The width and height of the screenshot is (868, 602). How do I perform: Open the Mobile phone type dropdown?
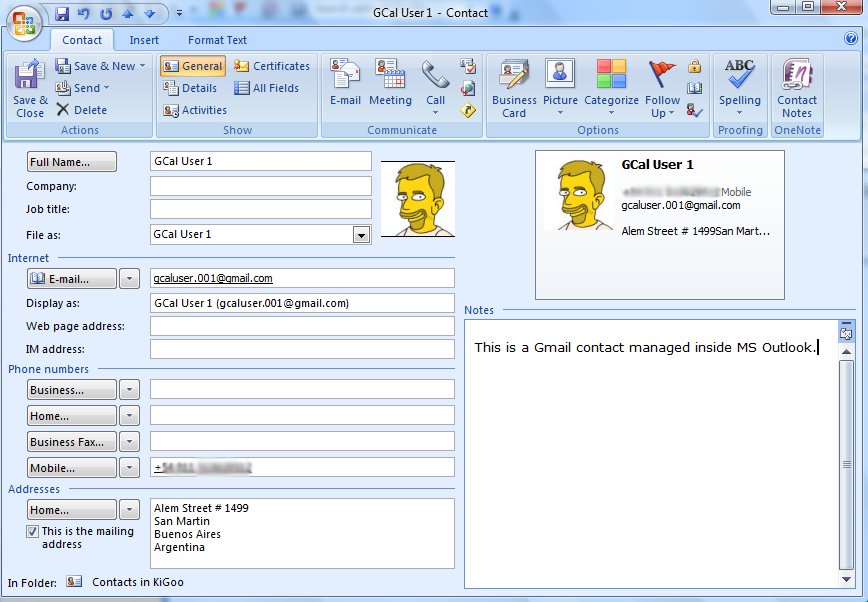click(130, 468)
